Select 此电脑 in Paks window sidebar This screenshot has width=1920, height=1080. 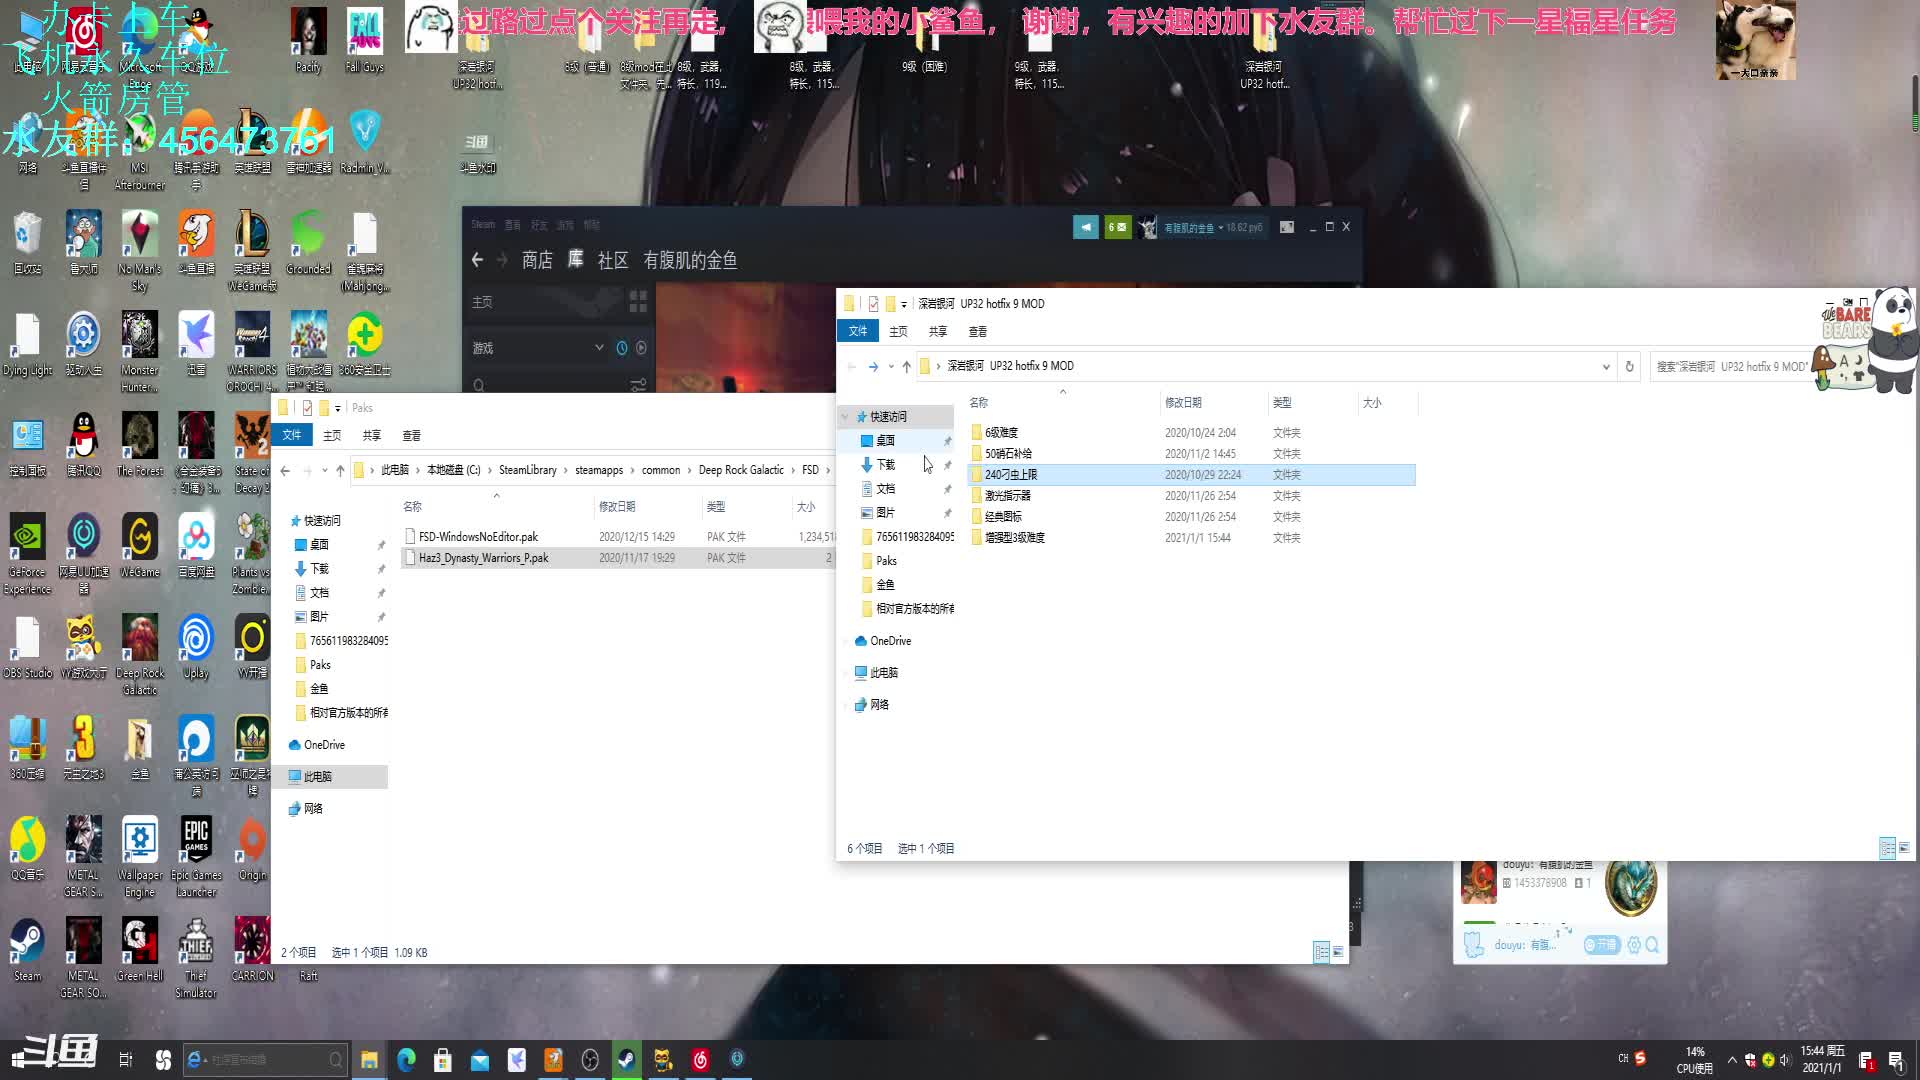tap(317, 777)
